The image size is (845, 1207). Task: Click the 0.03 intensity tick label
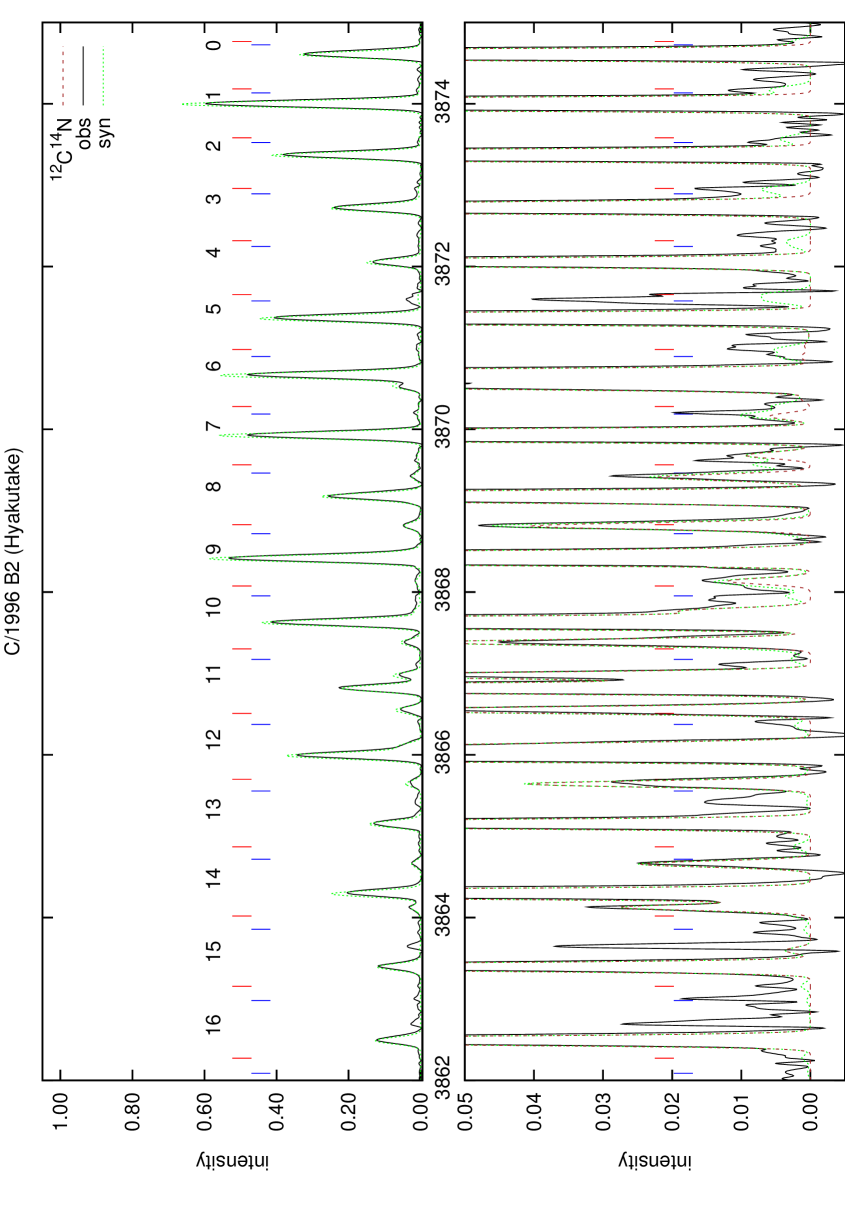[x=604, y=1113]
